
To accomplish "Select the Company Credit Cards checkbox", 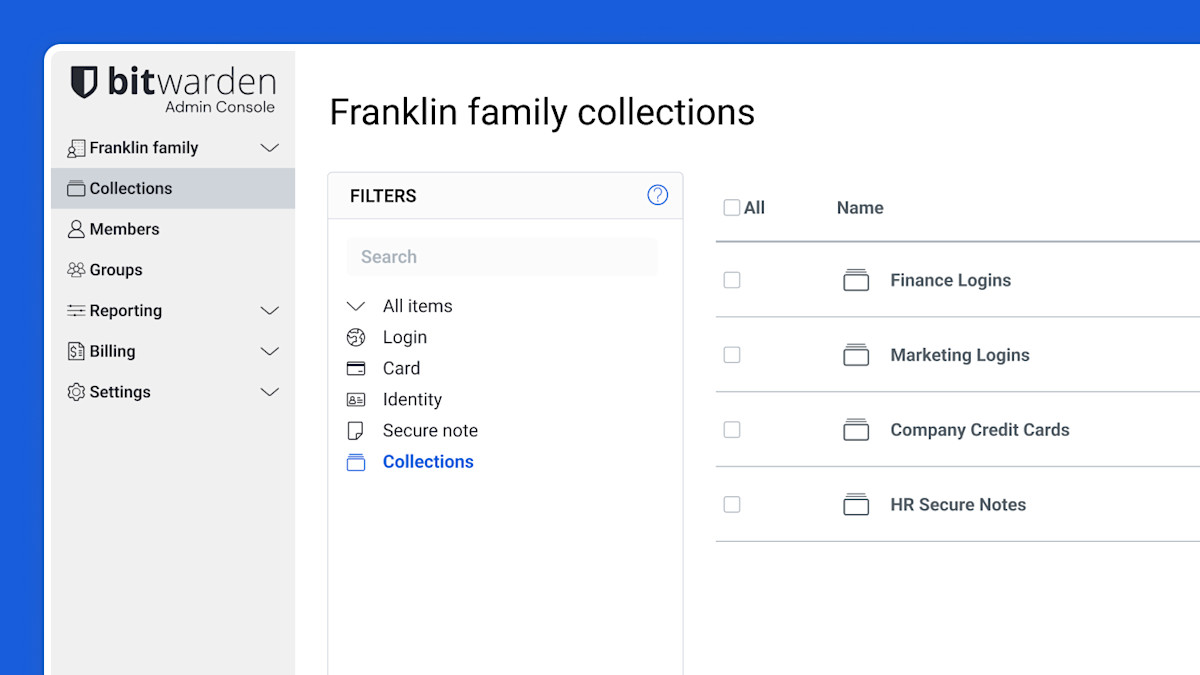I will click(732, 430).
